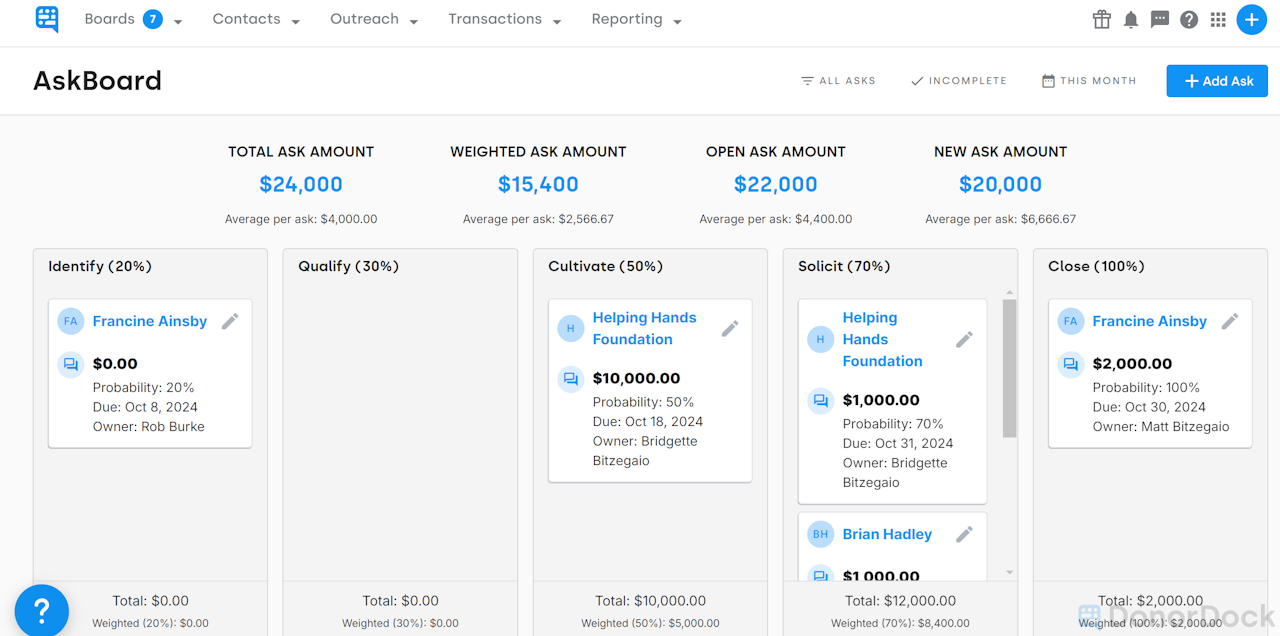The height and width of the screenshot is (636, 1280).
Task: Expand the Boards dropdown menu
Action: click(133, 20)
